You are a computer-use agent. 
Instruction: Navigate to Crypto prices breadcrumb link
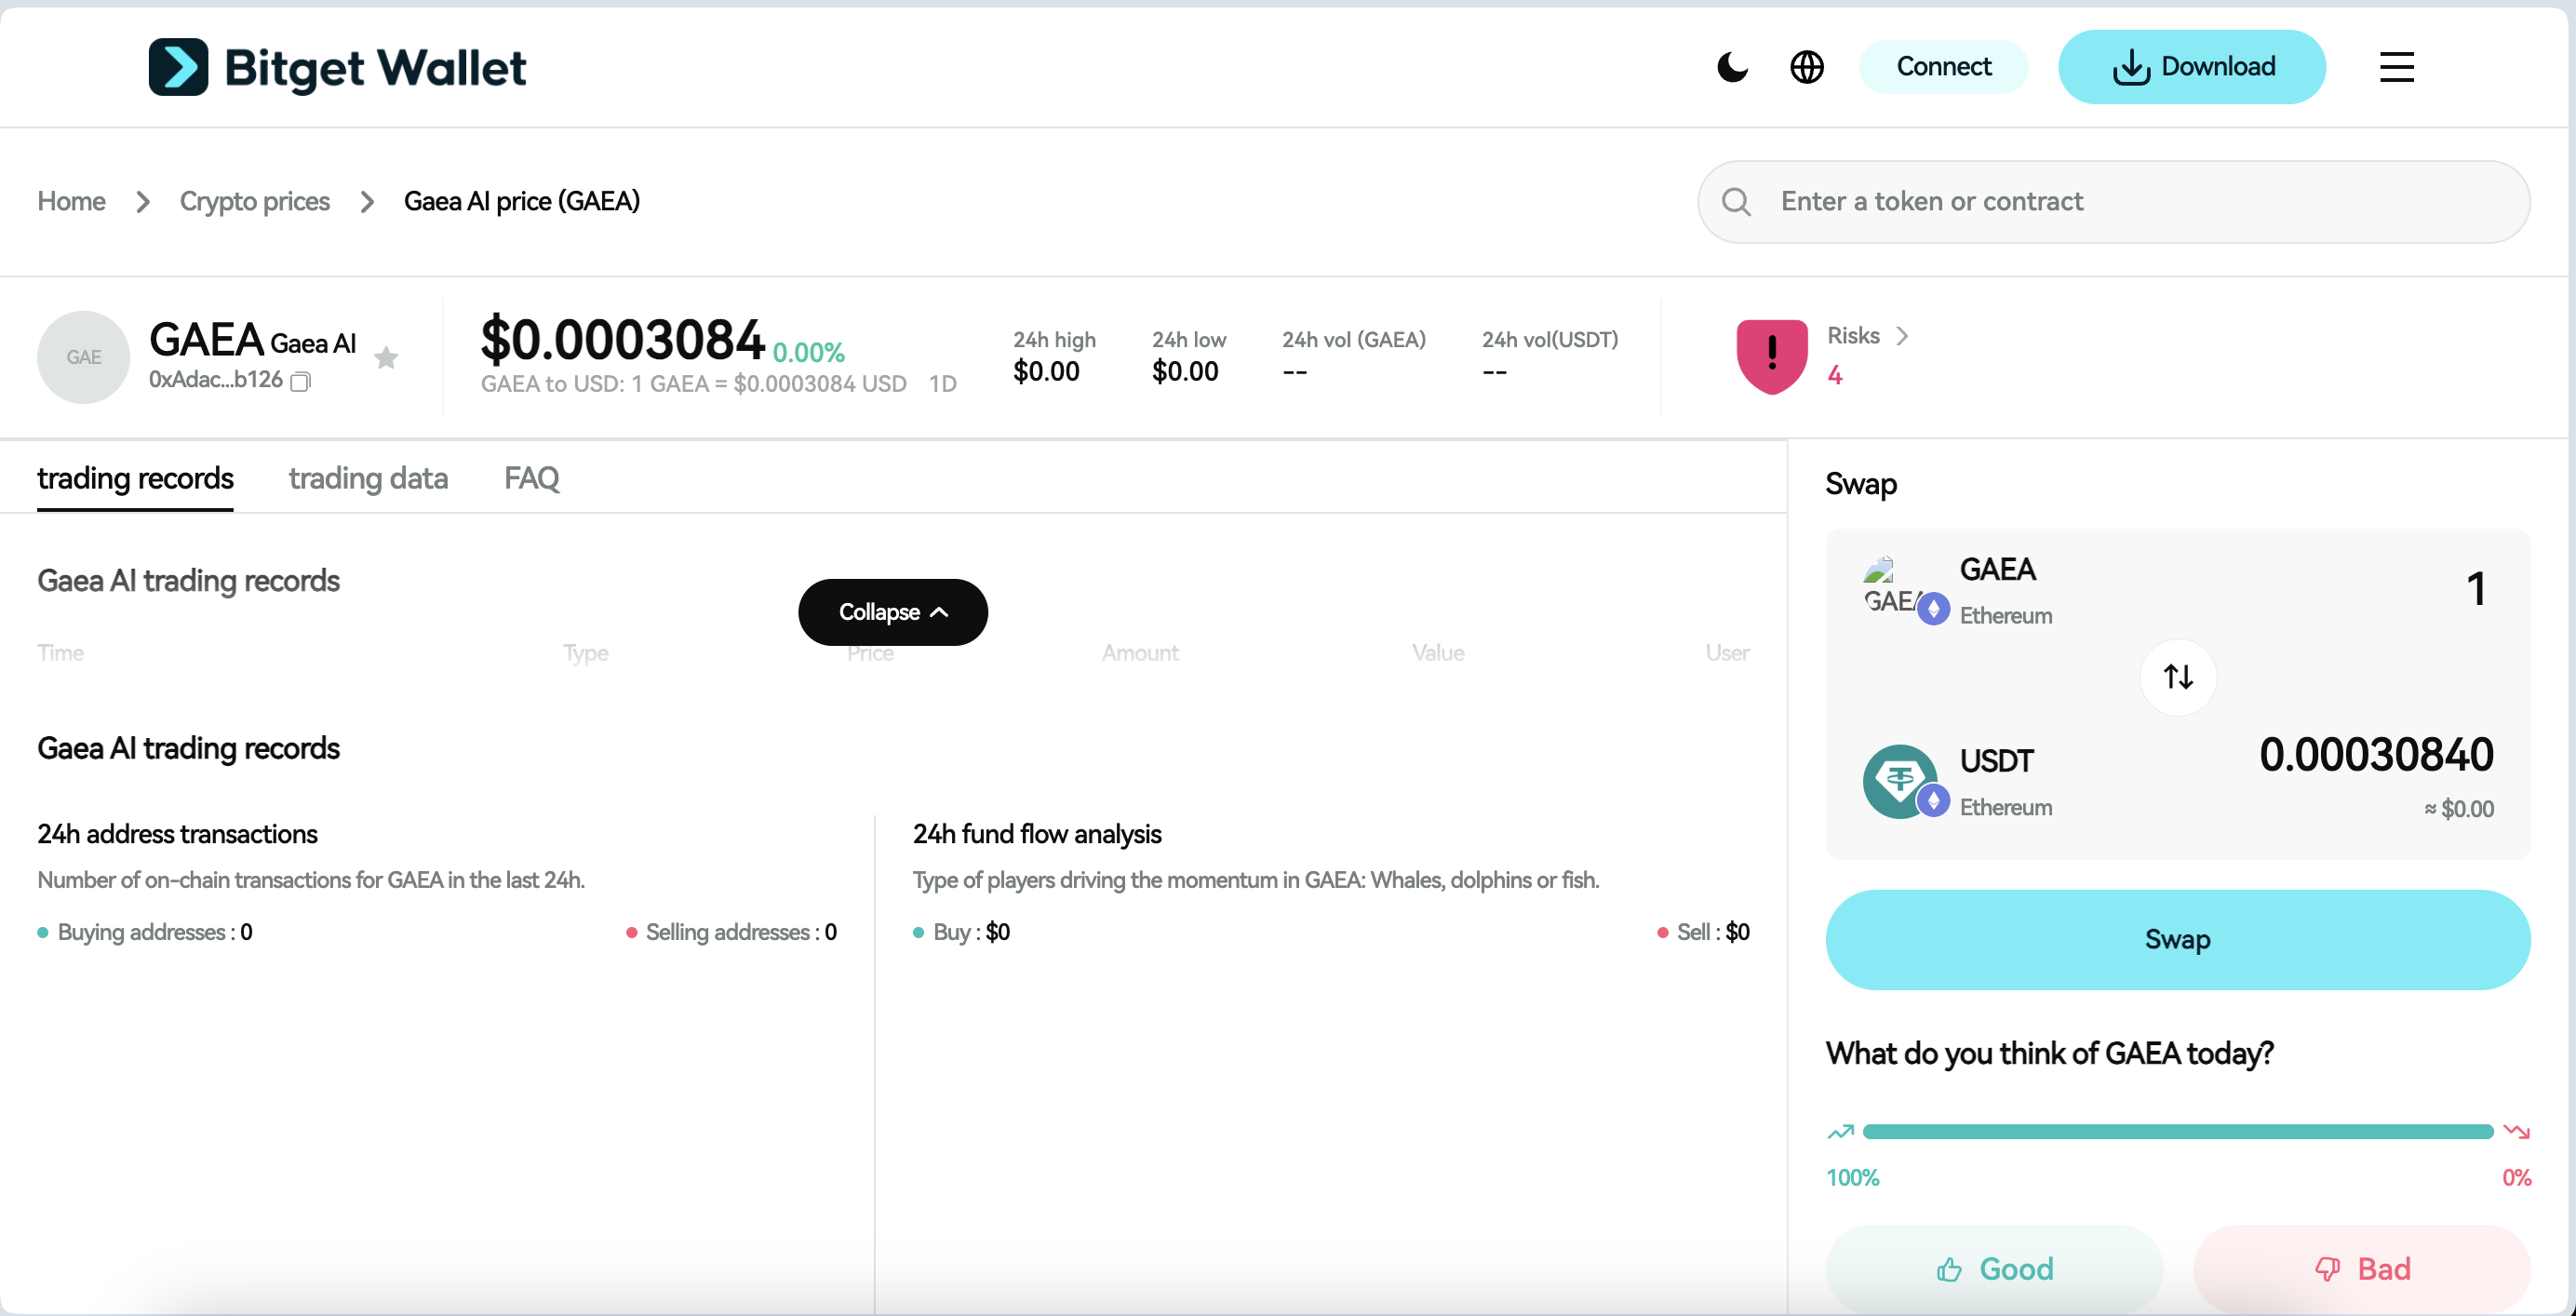pos(254,201)
